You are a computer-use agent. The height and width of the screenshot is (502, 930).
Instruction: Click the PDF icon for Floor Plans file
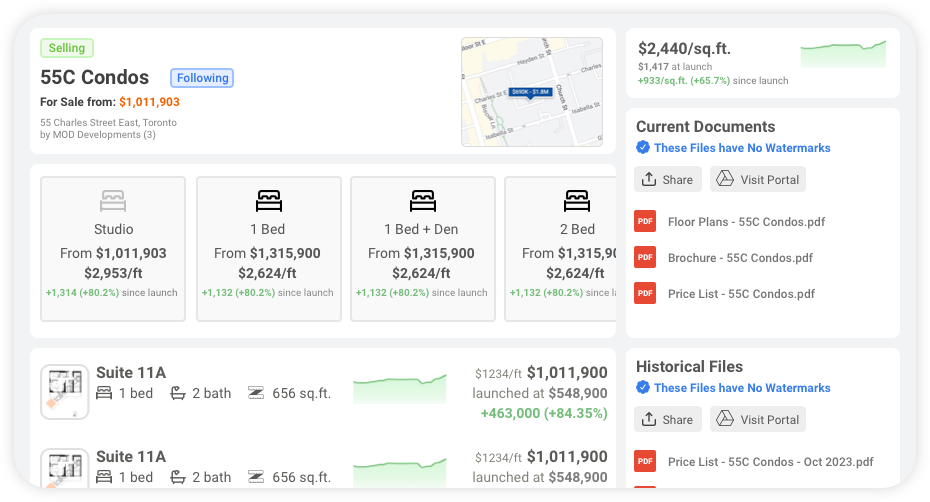coord(645,222)
